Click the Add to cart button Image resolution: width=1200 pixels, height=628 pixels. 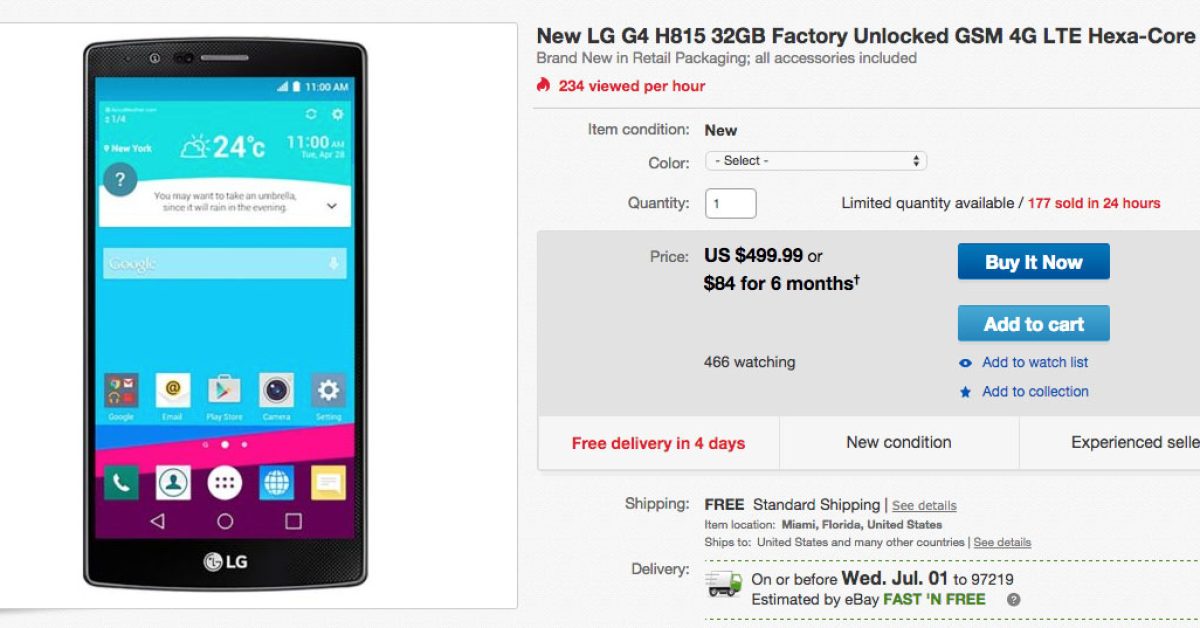coord(1034,324)
